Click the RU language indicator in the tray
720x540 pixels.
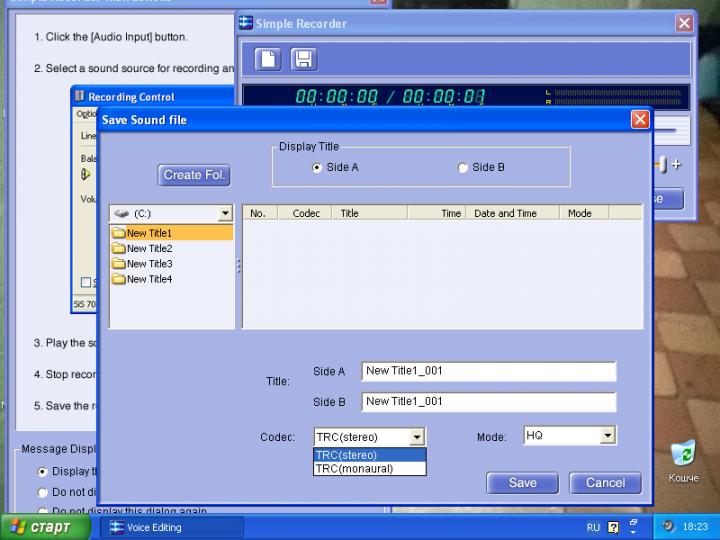point(593,527)
